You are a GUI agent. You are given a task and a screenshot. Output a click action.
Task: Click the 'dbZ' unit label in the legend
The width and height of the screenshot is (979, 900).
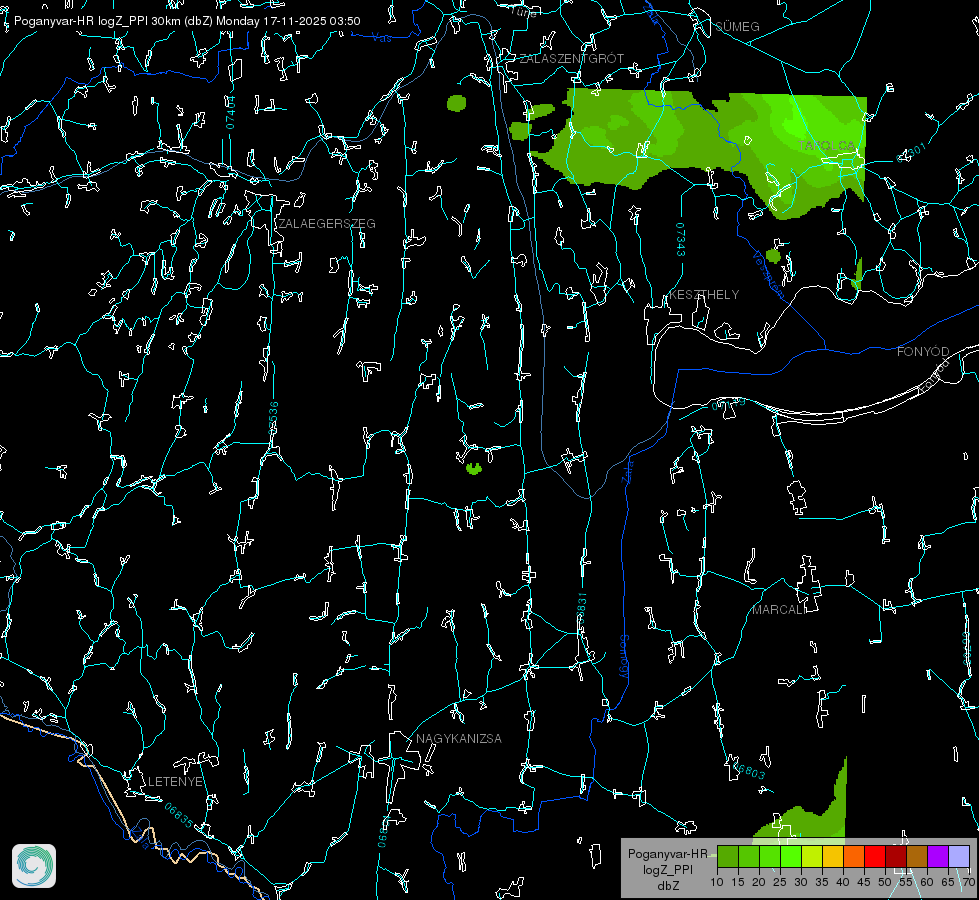point(668,886)
